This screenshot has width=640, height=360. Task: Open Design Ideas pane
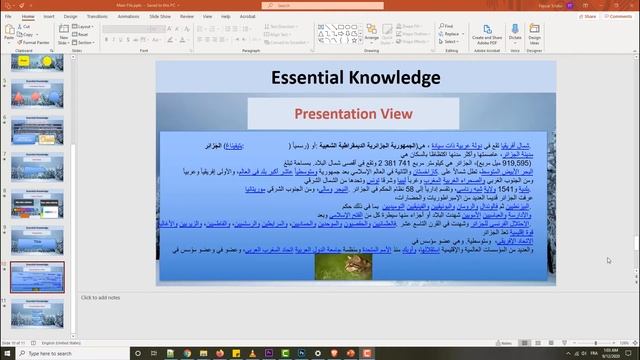(534, 34)
